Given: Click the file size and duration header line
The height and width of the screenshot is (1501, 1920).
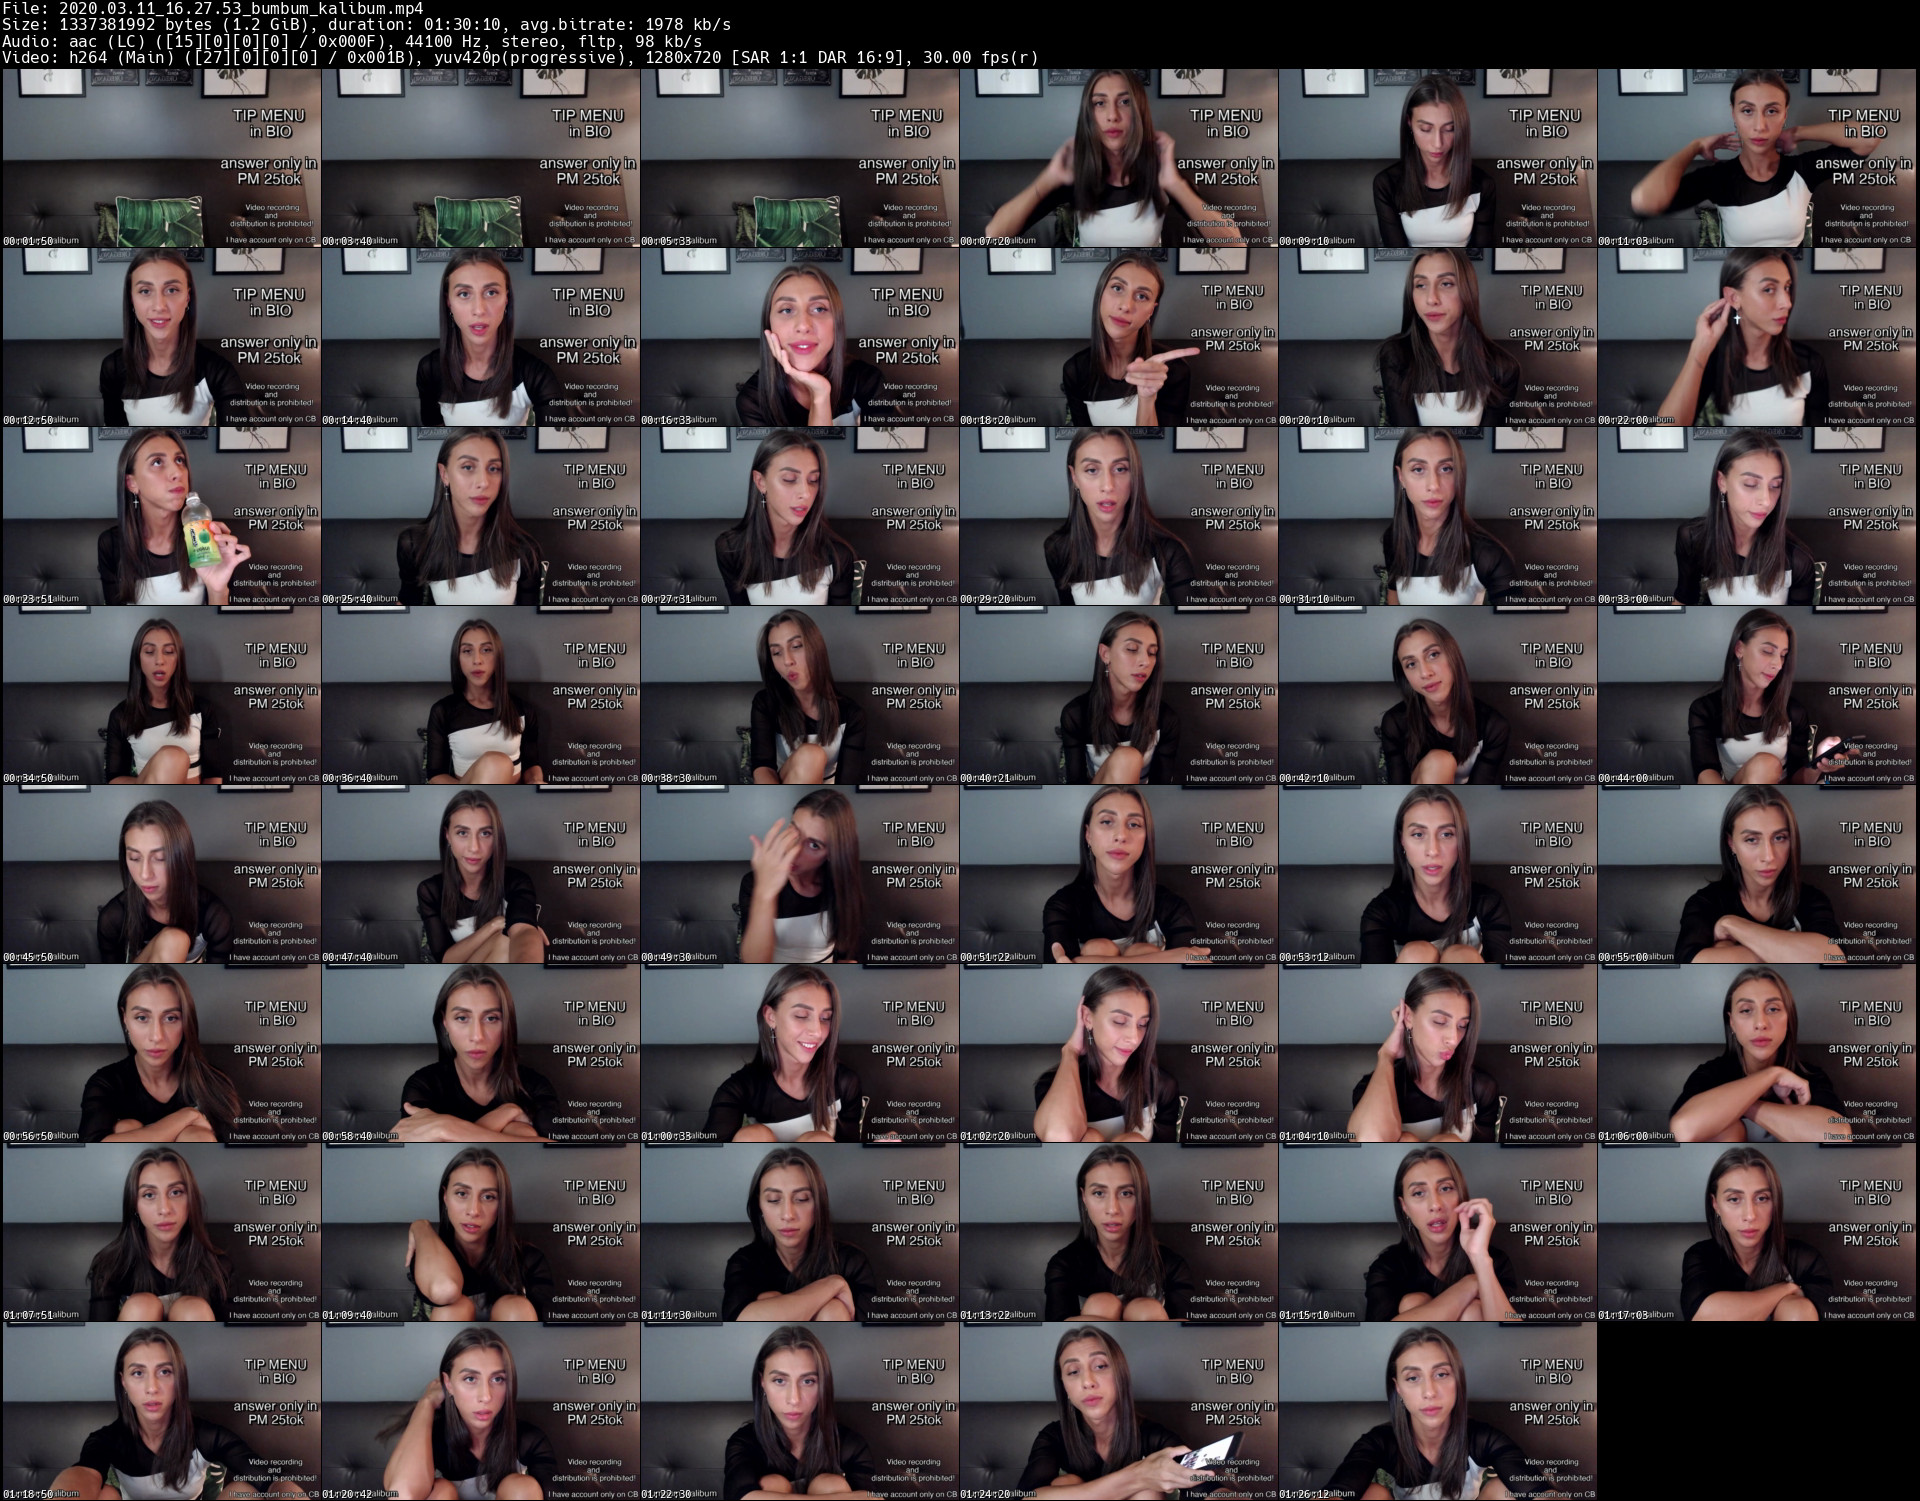Looking at the screenshot, I should tap(366, 25).
